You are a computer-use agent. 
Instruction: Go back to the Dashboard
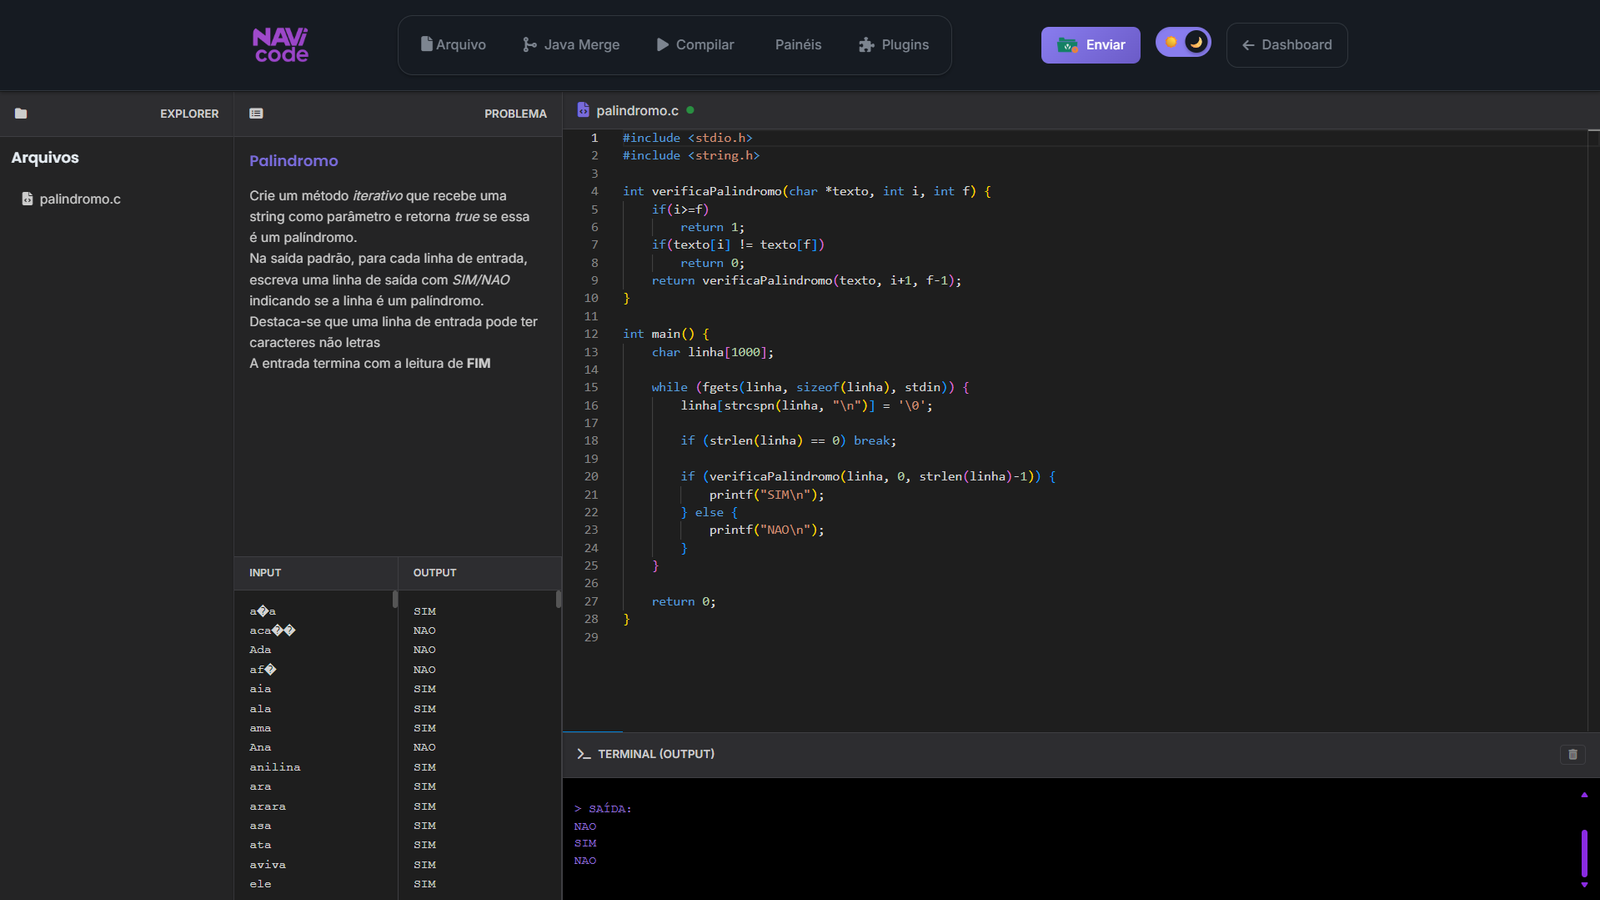point(1287,45)
